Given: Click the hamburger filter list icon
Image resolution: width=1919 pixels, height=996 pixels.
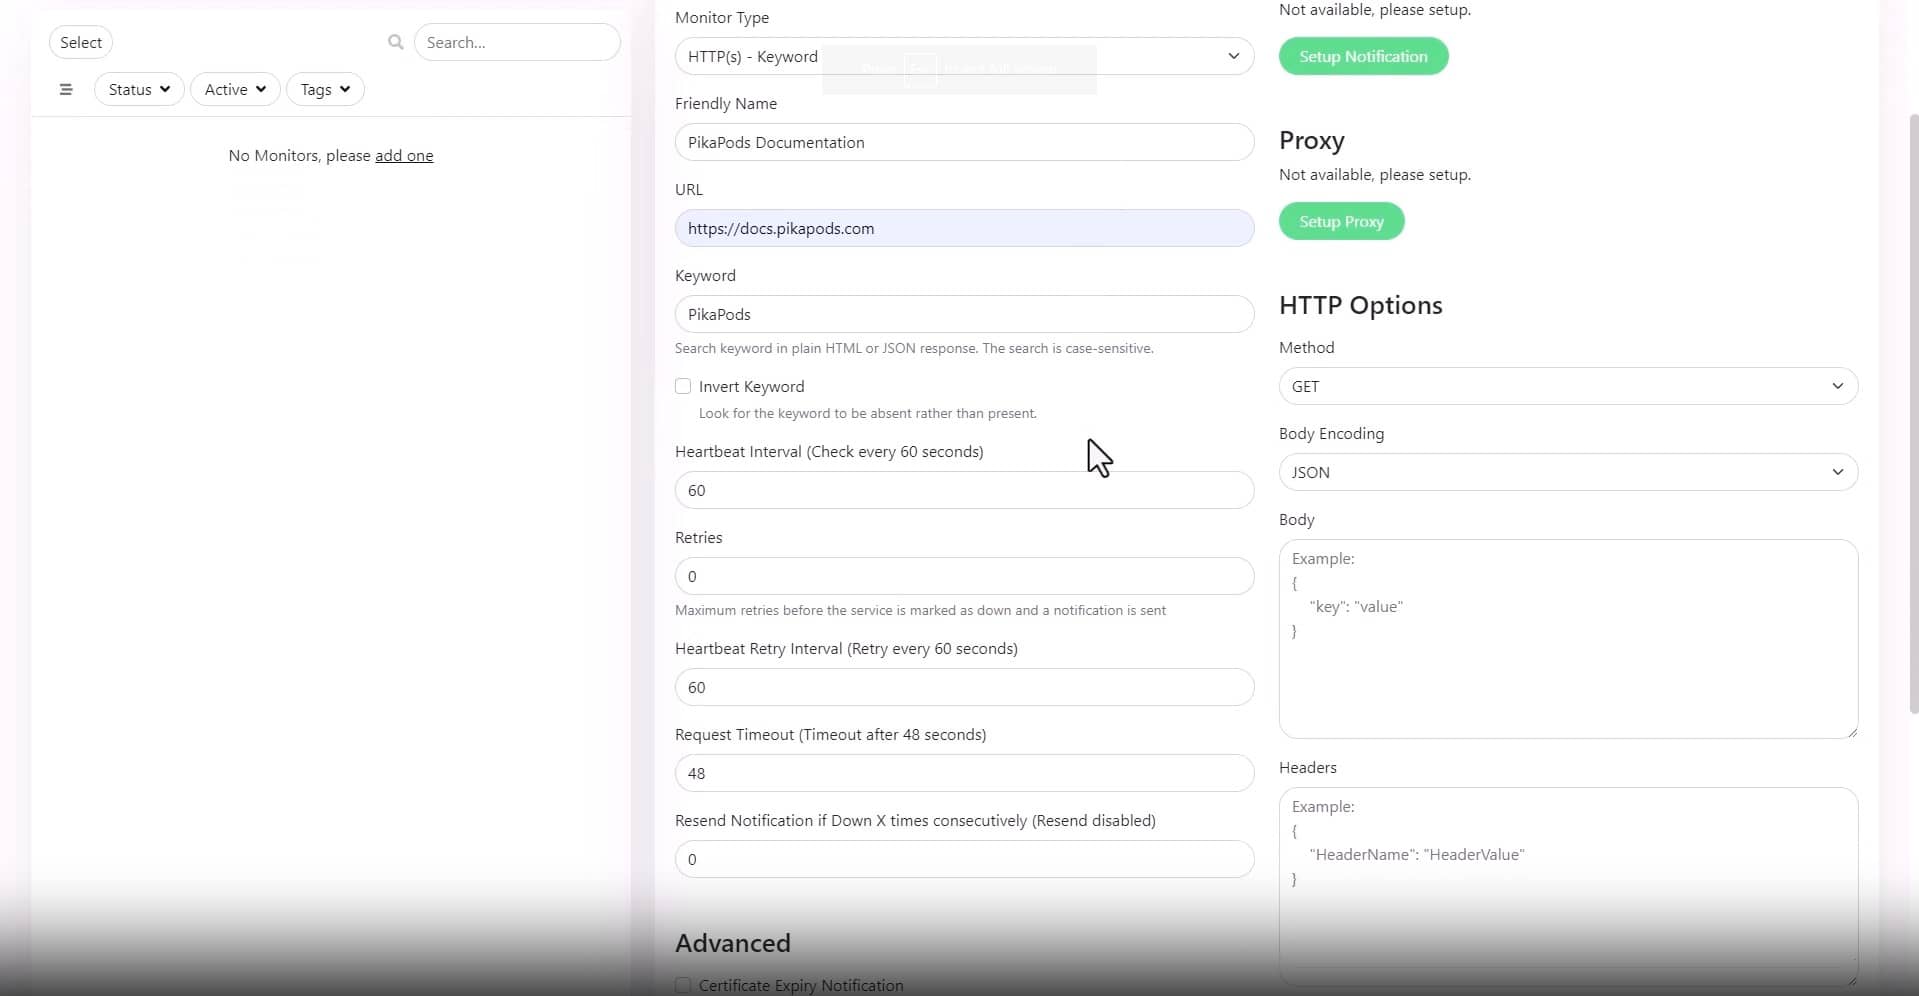Looking at the screenshot, I should tap(66, 89).
